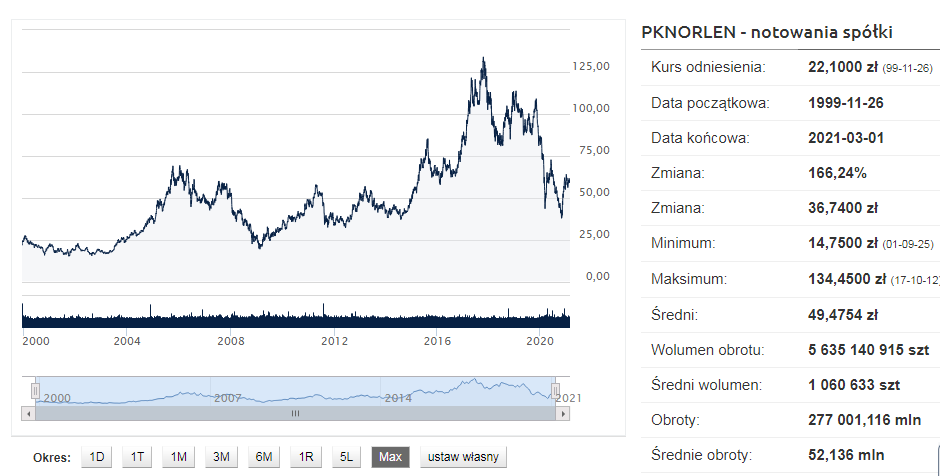
Task: Click the 2017 peak on price chart
Action: pos(484,62)
